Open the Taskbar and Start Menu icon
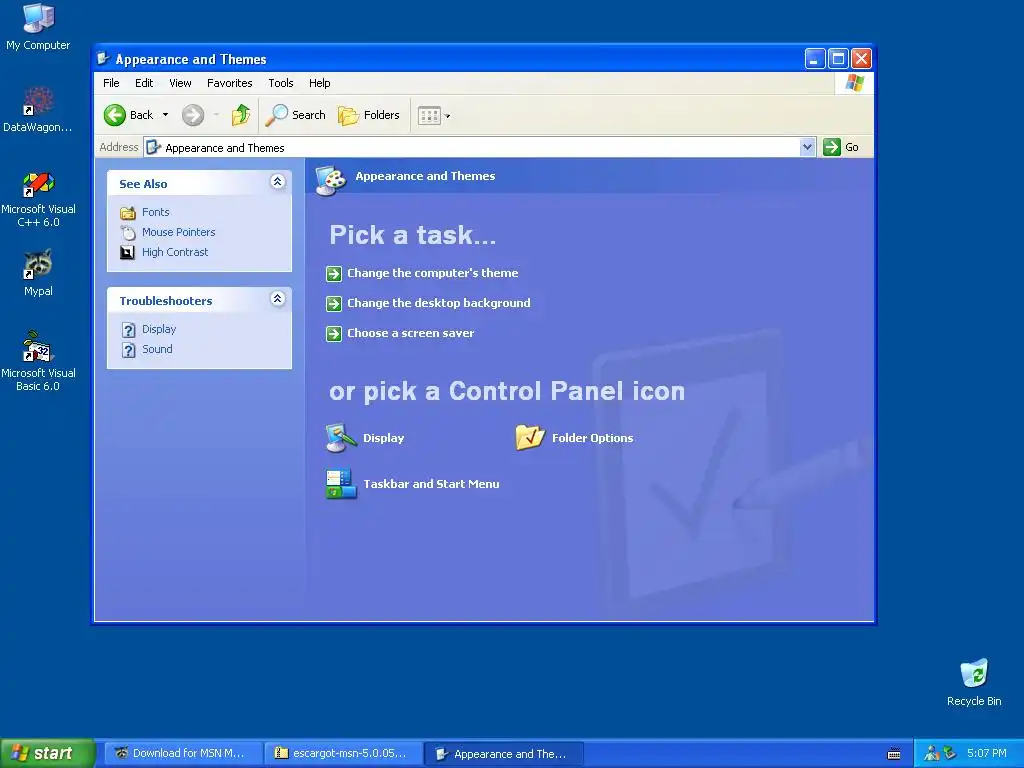 [341, 484]
